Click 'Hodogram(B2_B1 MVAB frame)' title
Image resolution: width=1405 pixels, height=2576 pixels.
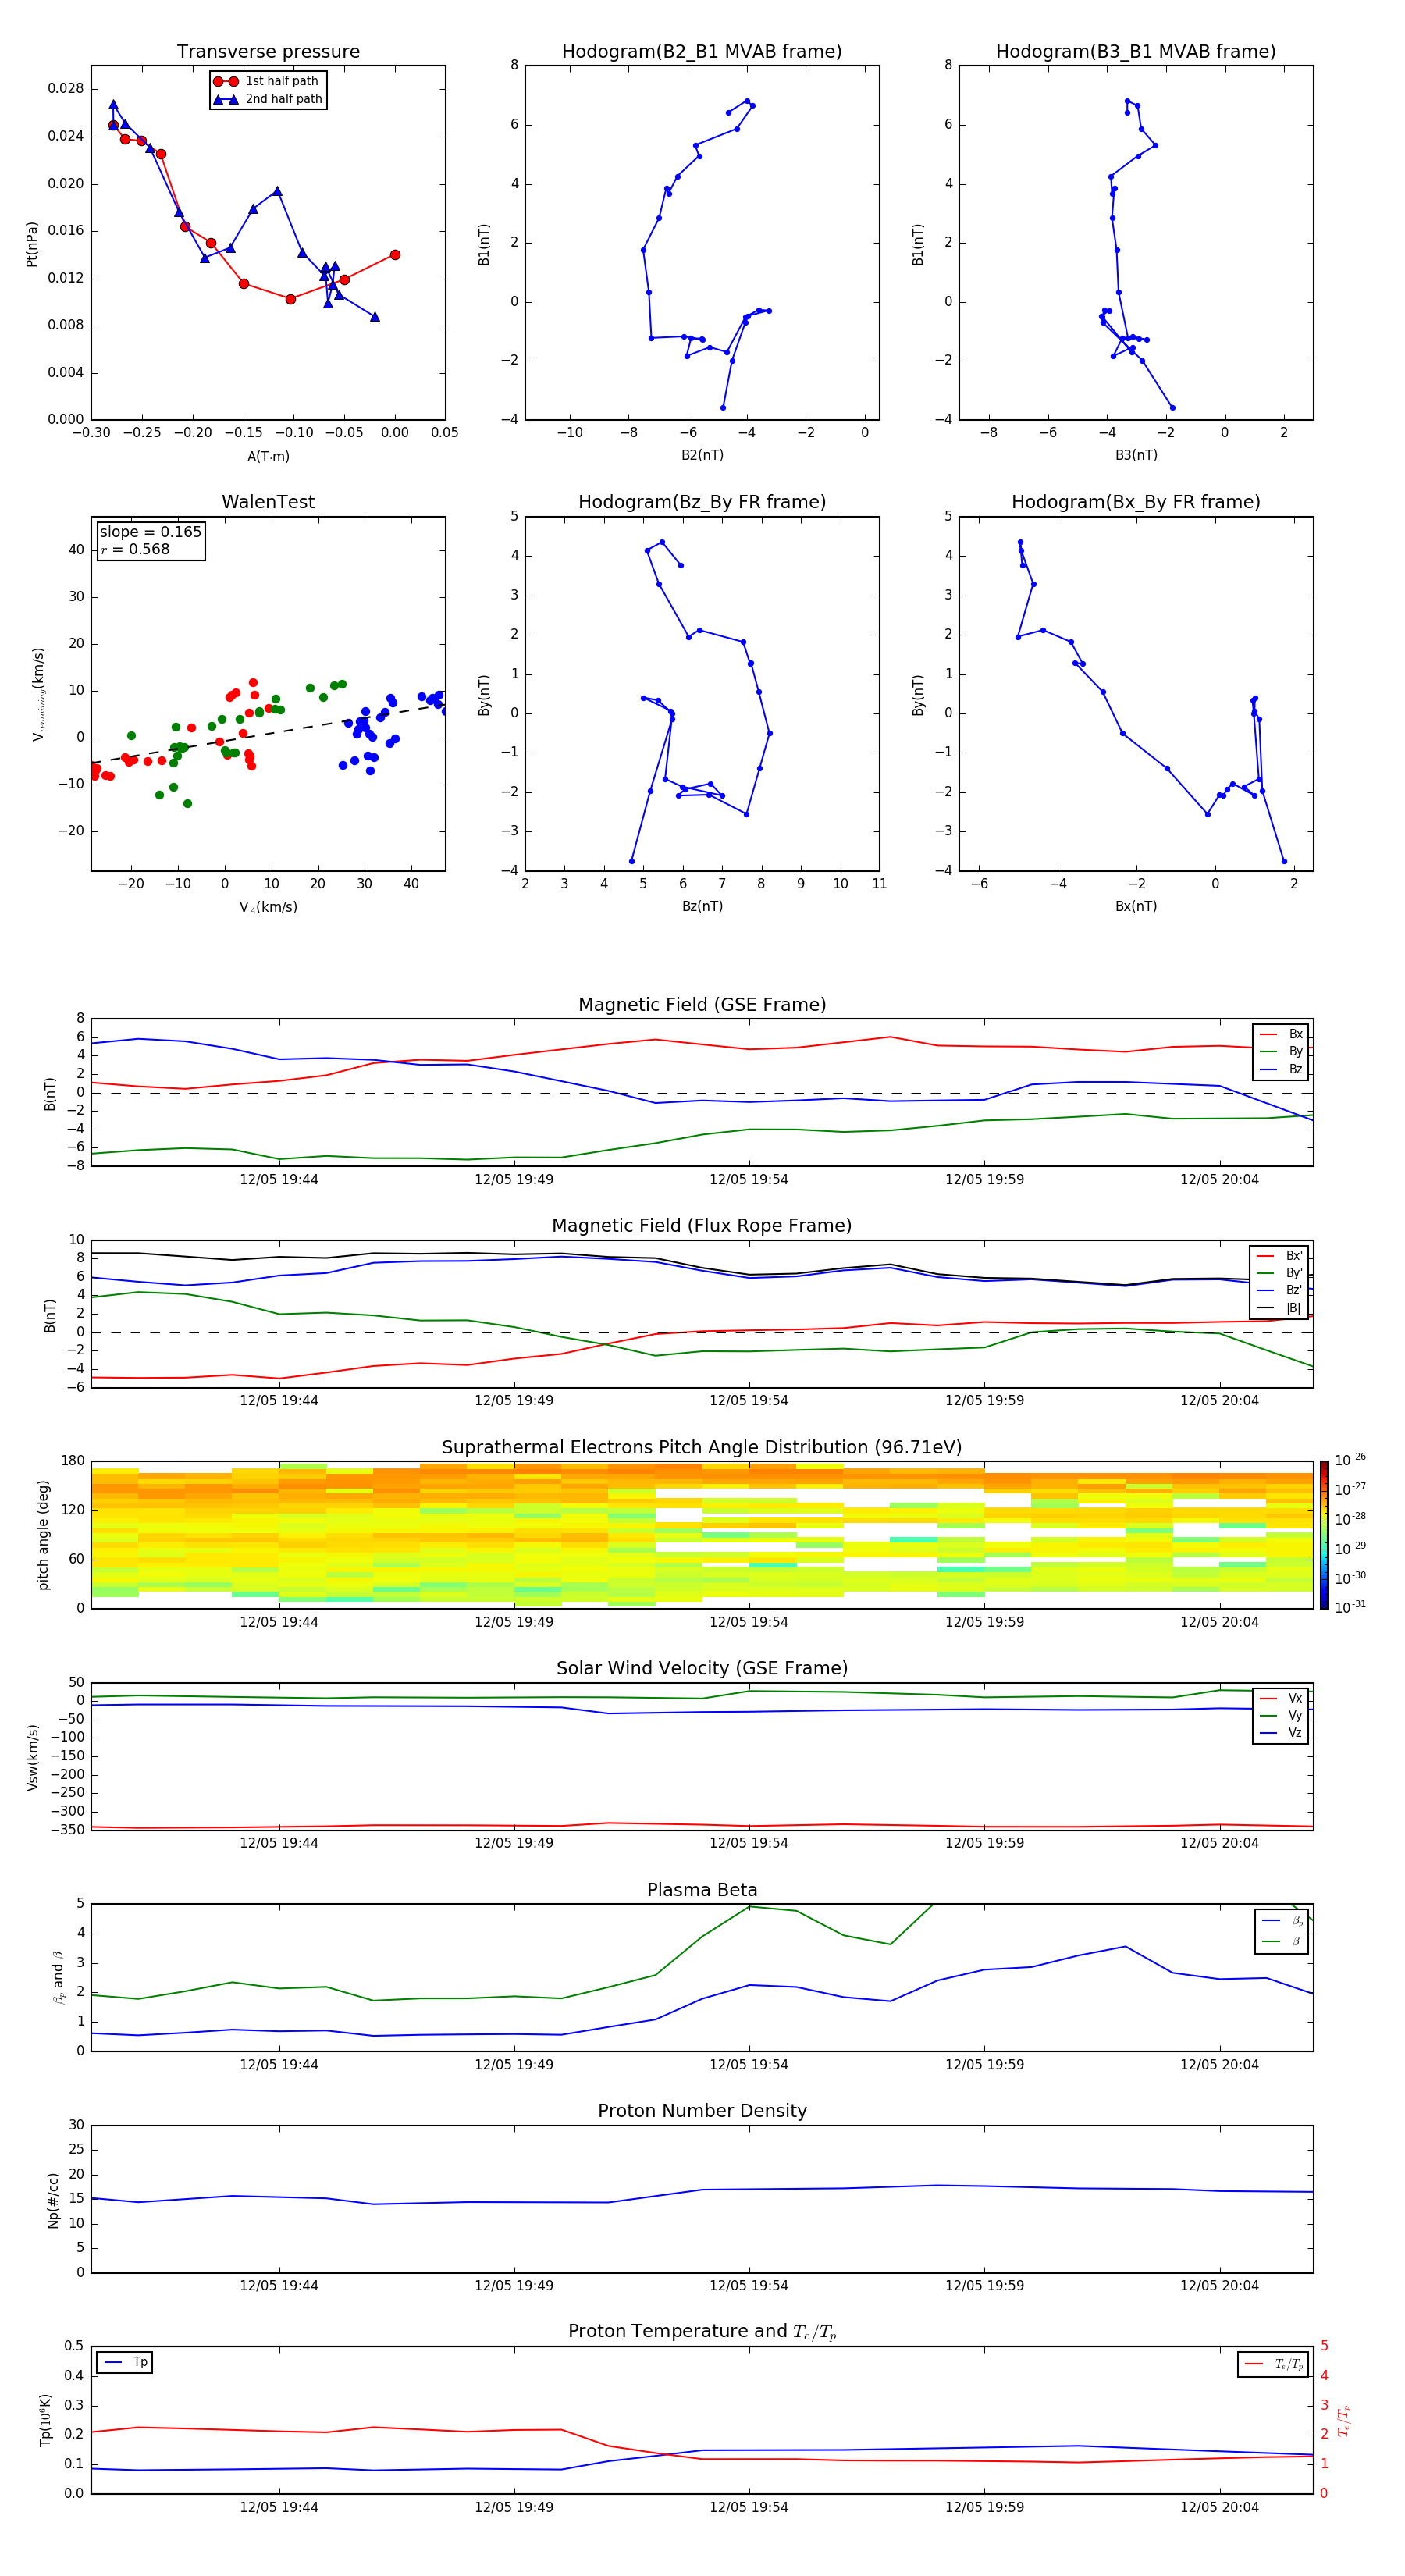click(x=702, y=52)
